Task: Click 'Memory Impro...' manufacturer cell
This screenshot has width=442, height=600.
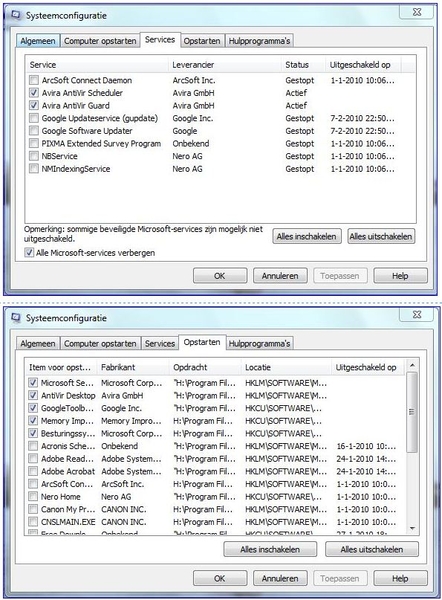Action: pos(131,421)
